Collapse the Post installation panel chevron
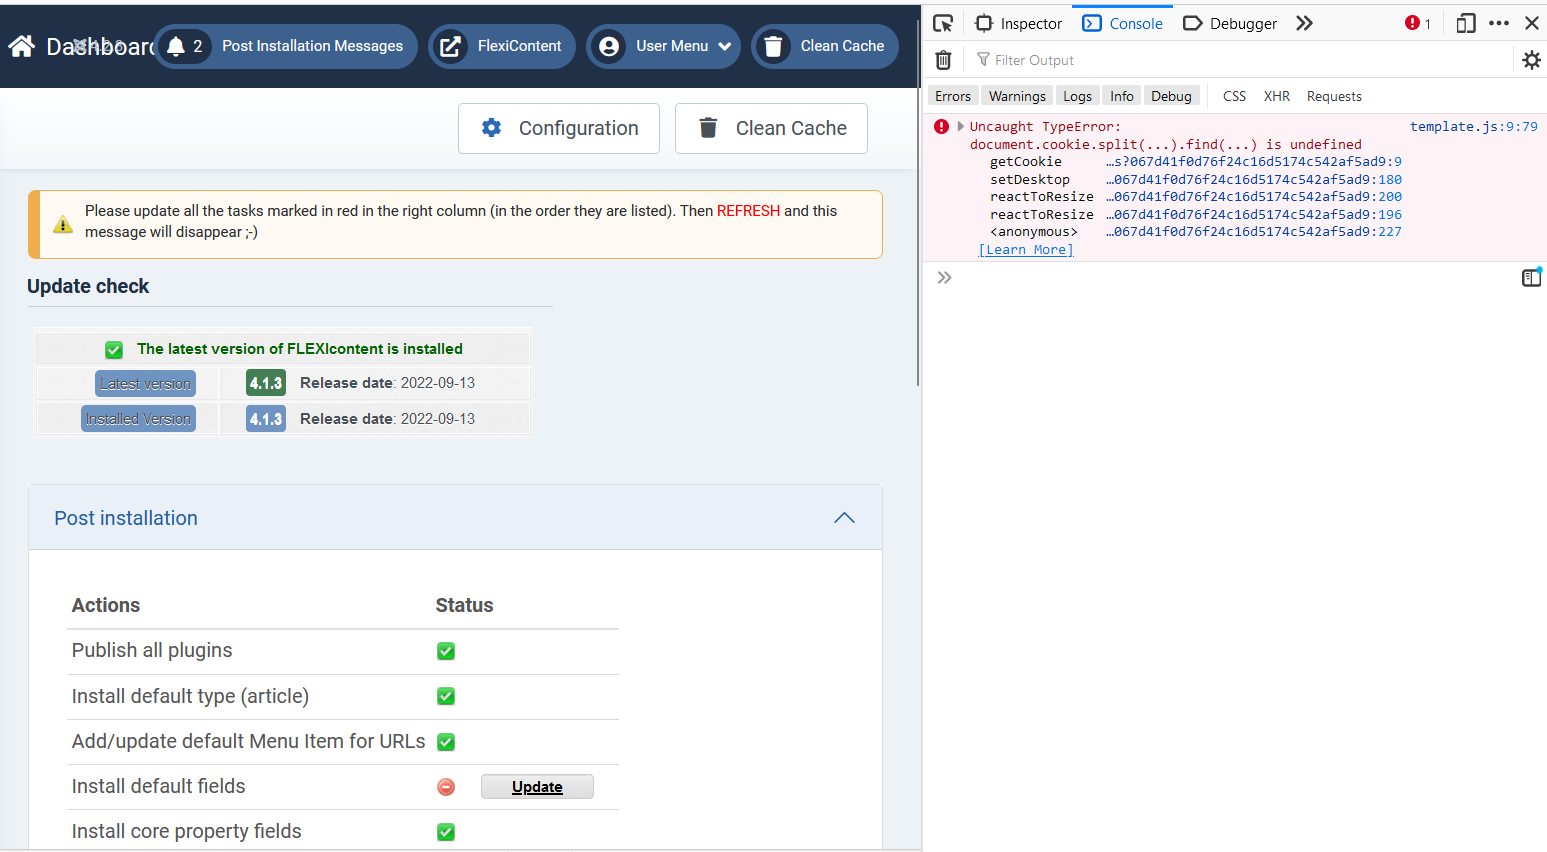 [x=845, y=518]
